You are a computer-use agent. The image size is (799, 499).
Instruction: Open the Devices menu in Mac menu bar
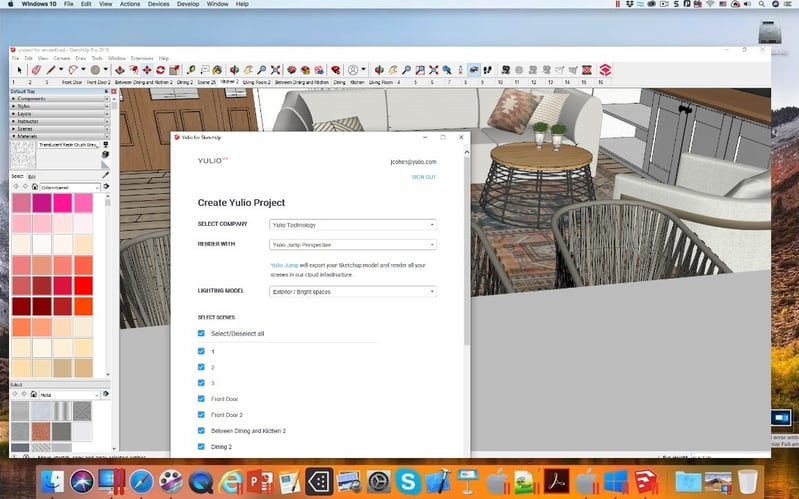pos(158,4)
